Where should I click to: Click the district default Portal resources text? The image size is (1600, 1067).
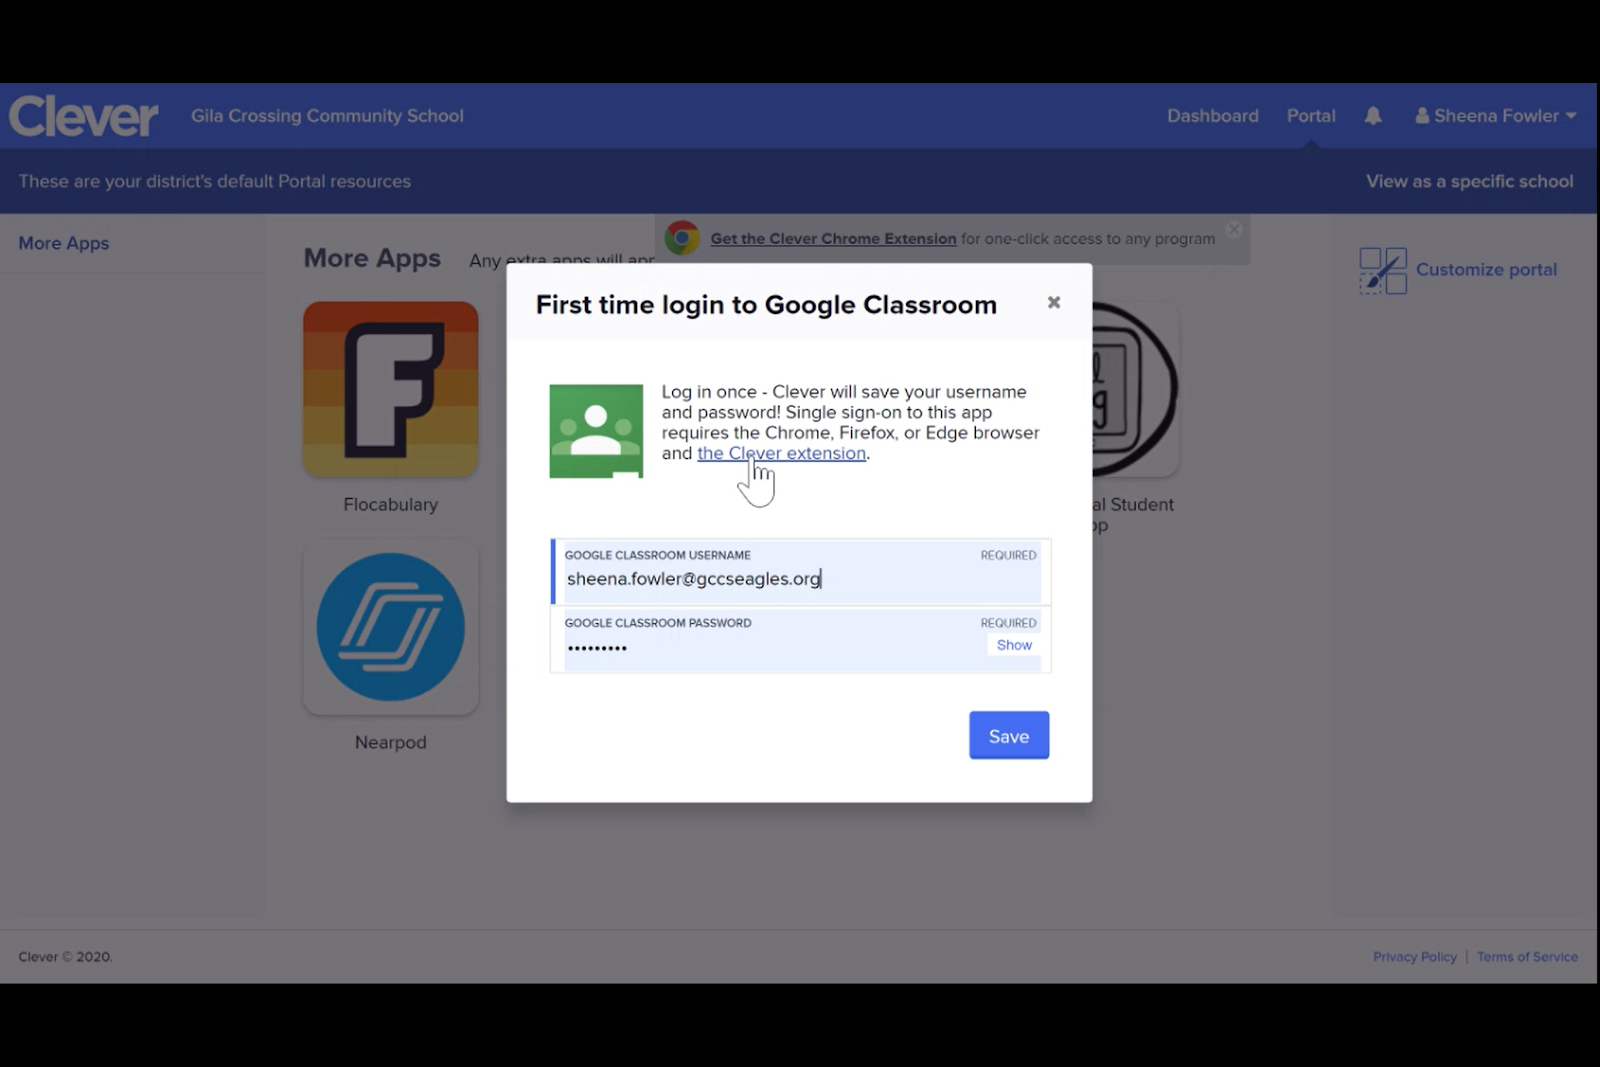215,181
